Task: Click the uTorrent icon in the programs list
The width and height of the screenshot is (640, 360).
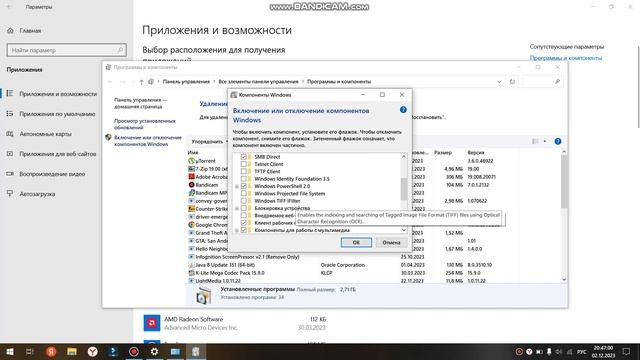Action: click(x=191, y=161)
